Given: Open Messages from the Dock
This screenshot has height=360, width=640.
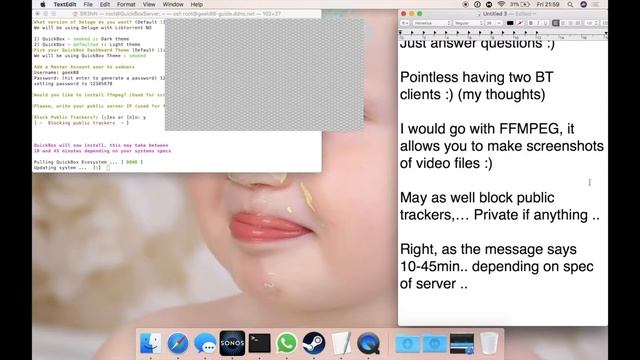Looking at the screenshot, I should coord(205,343).
